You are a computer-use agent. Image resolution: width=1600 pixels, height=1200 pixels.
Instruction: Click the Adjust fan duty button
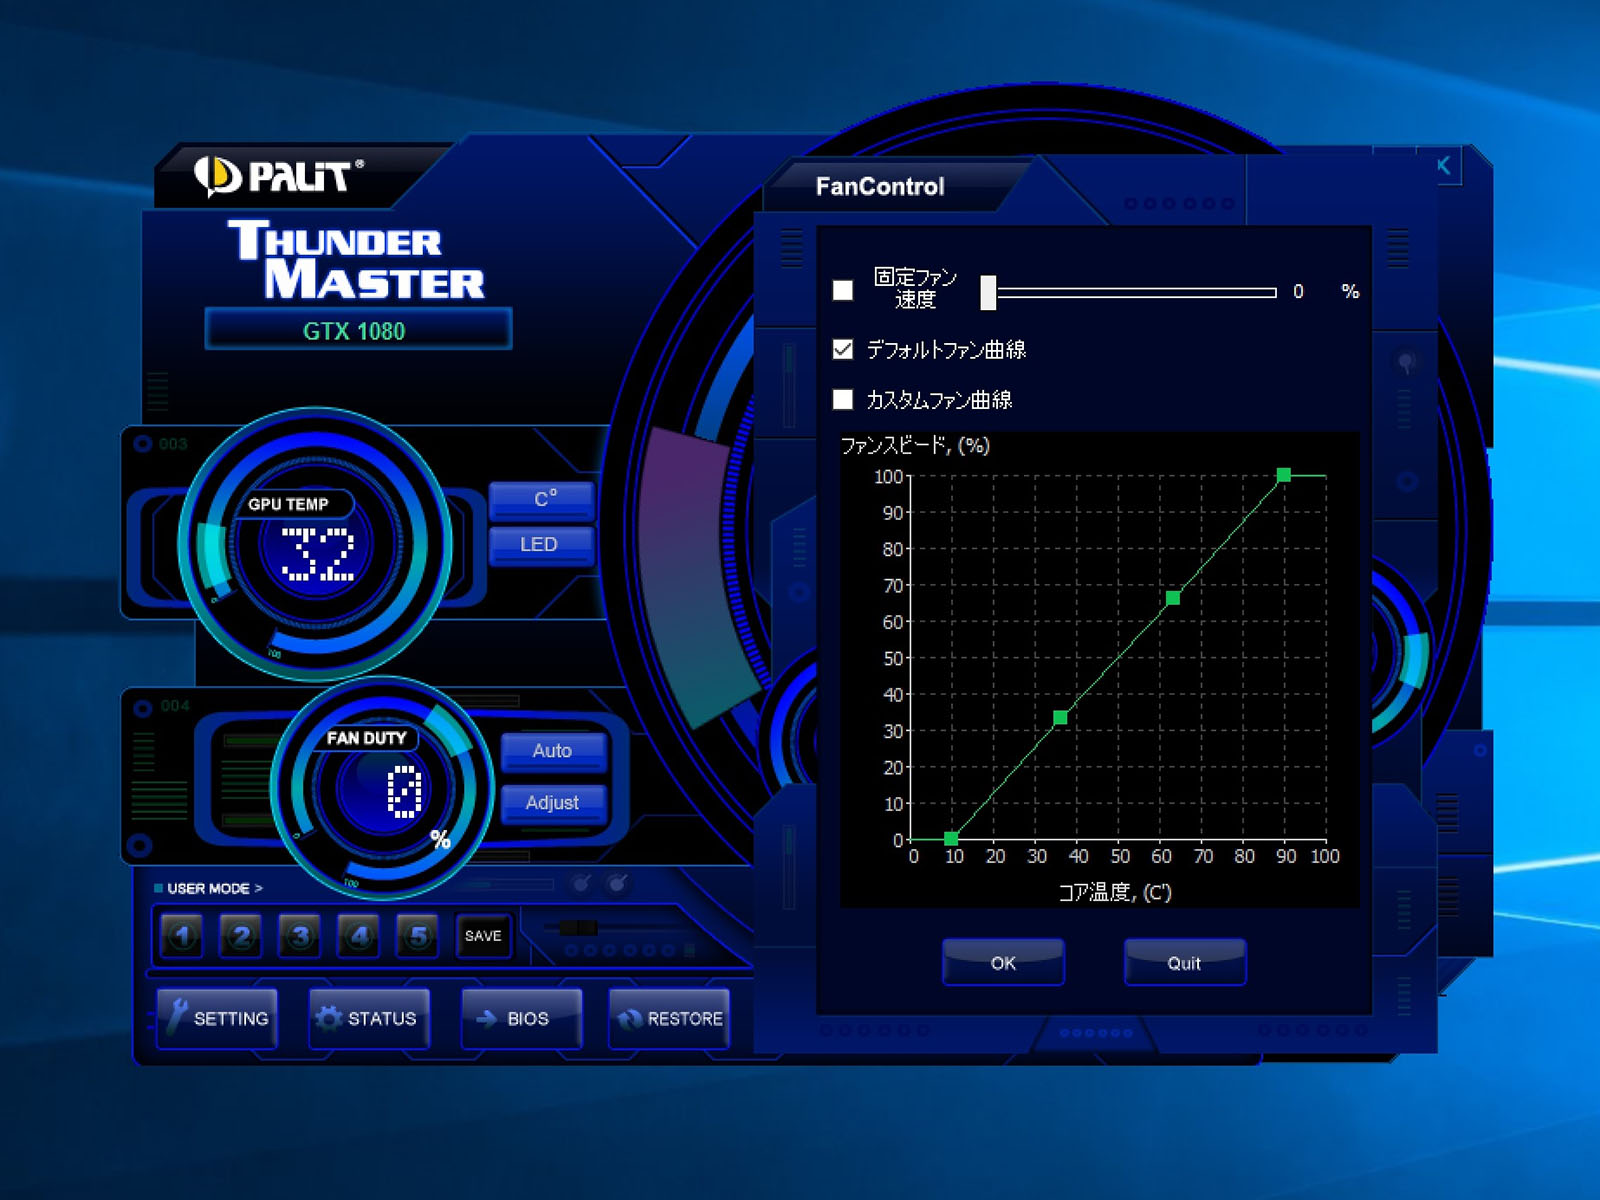click(553, 803)
